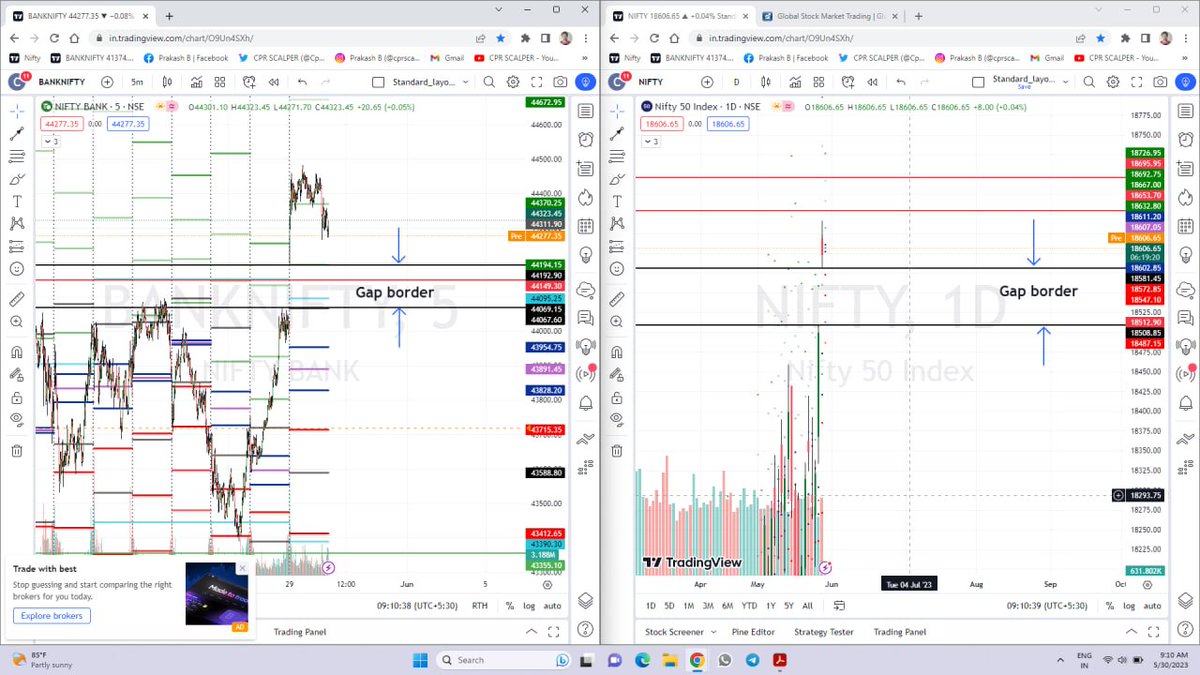Screen dimensions: 1200x675
Task: Take a chart snapshot using camera icon
Action: tap(562, 82)
